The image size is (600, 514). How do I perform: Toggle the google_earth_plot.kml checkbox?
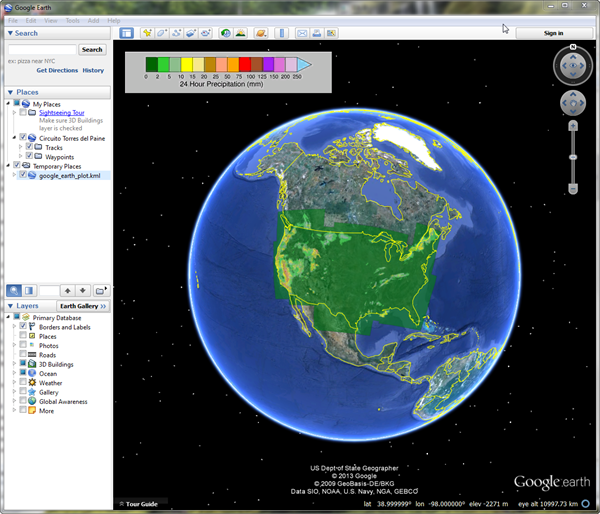(x=22, y=175)
